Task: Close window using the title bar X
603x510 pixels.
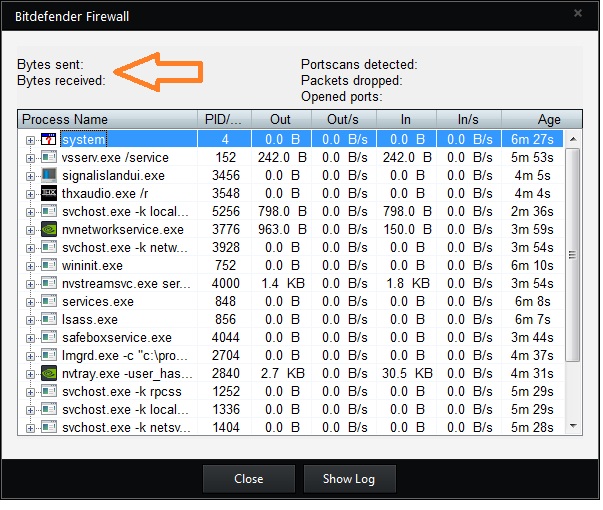Action: [x=578, y=13]
